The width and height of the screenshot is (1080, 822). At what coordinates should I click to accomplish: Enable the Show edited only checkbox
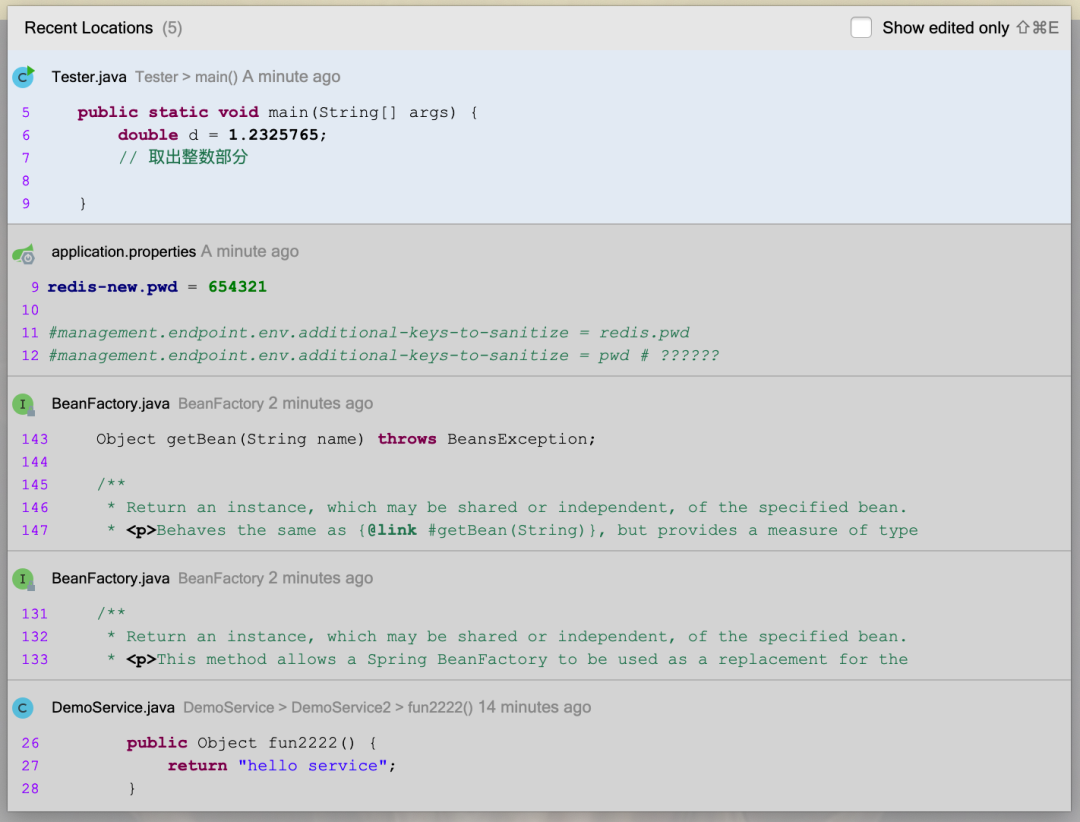(x=861, y=28)
